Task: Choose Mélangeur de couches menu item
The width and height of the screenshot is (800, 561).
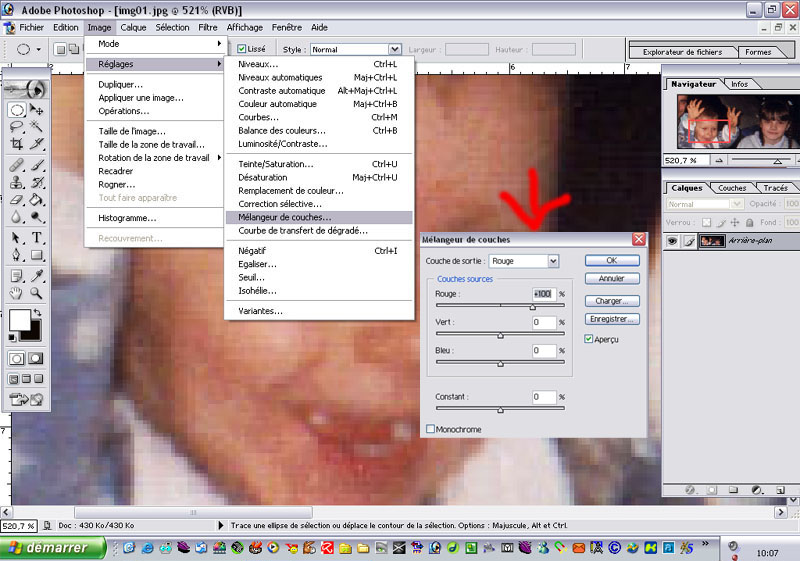Action: [x=319, y=217]
